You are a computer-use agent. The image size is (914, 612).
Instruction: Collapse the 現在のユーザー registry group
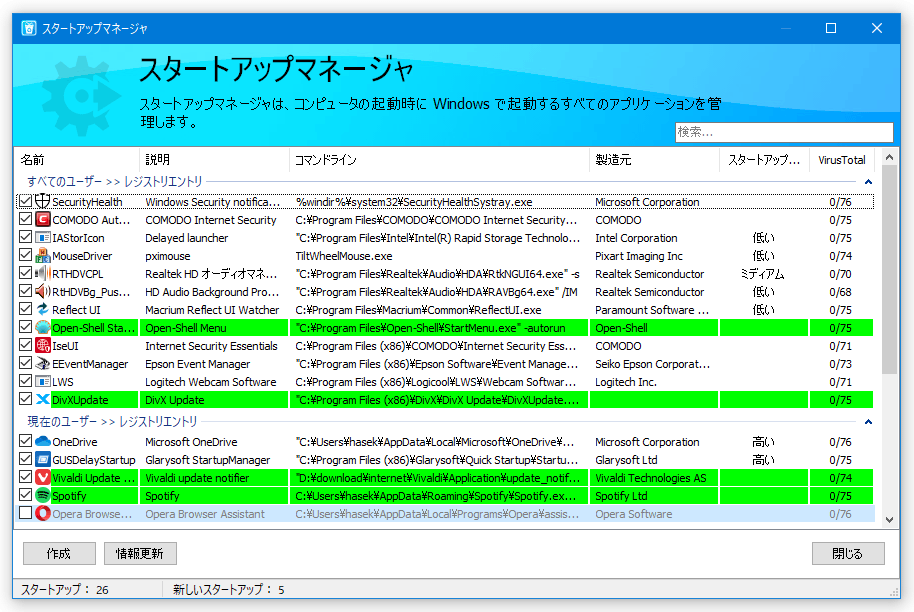point(868,421)
